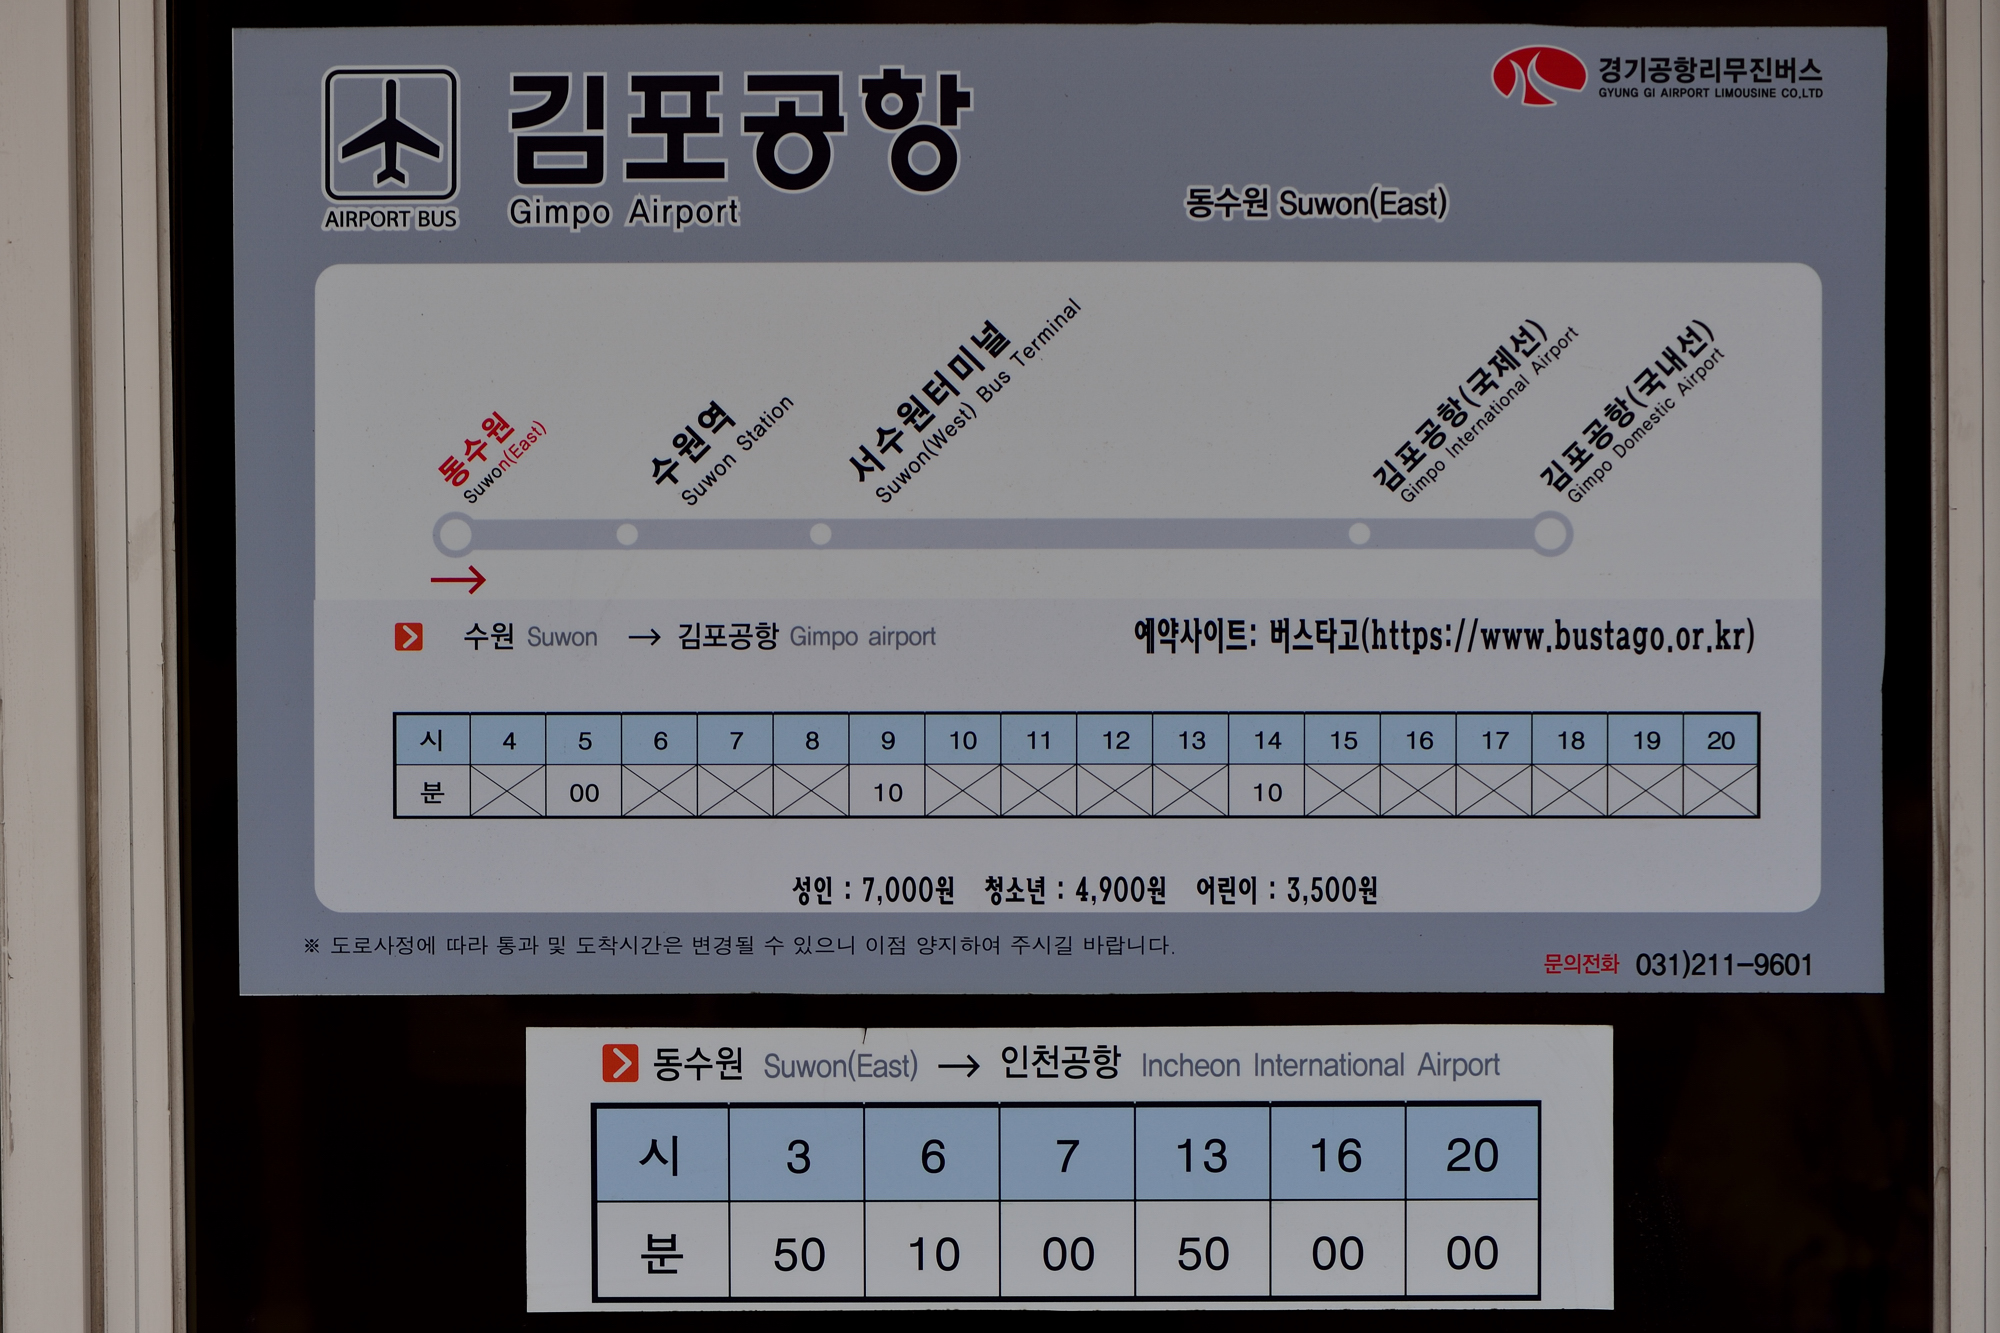Select the Suwon(East) starting stop circle
Image resolution: width=2000 pixels, height=1333 pixels.
455,534
